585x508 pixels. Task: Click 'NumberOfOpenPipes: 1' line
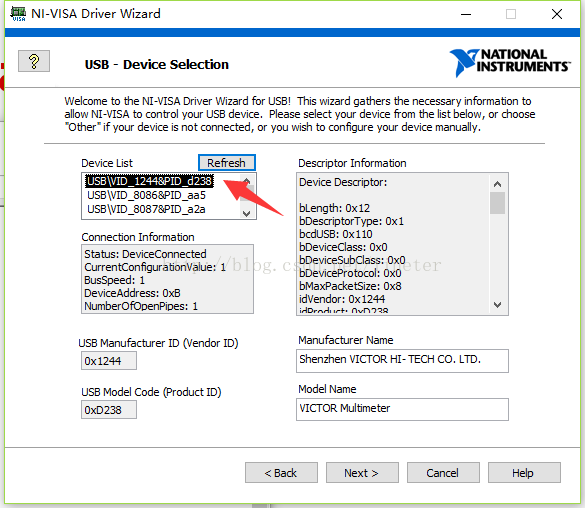[141, 306]
